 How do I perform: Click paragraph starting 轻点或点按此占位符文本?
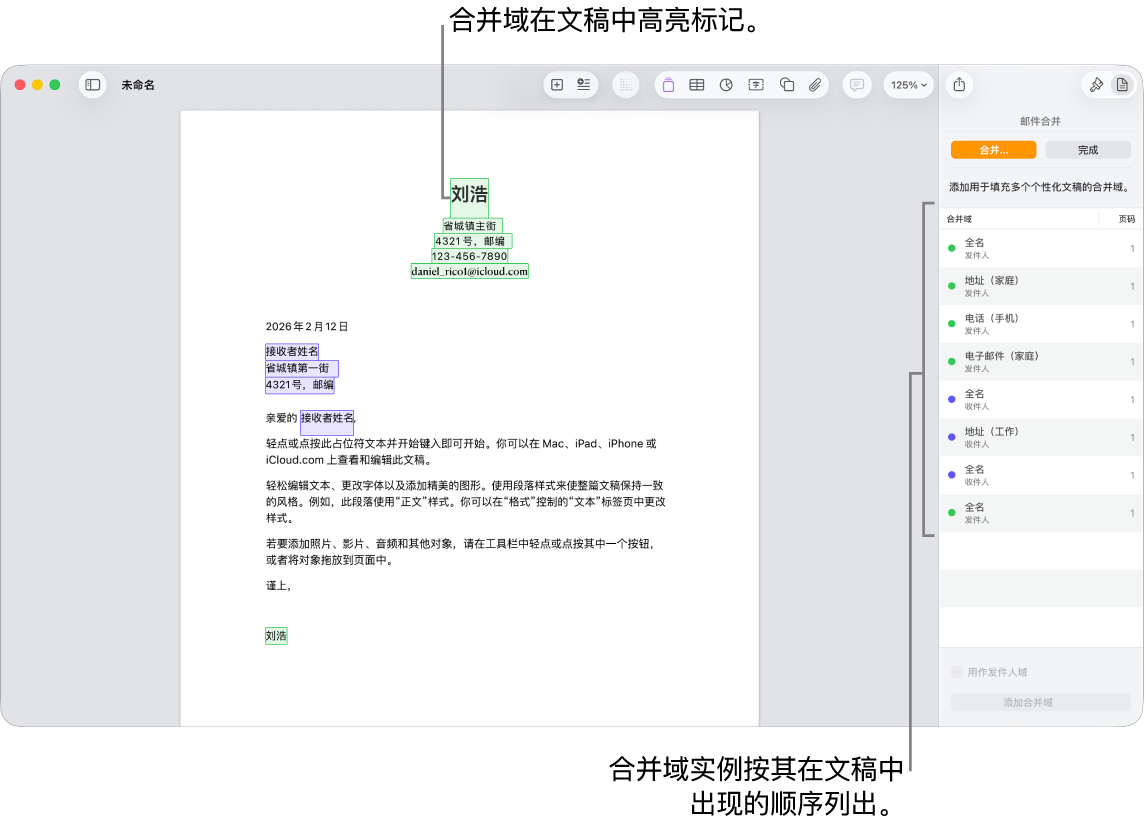coord(461,451)
